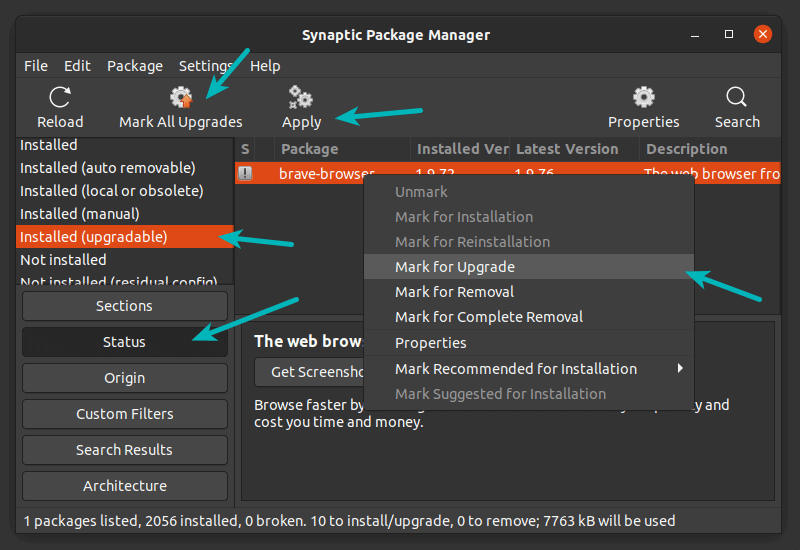Click the Search magnifier icon

pyautogui.click(x=737, y=98)
